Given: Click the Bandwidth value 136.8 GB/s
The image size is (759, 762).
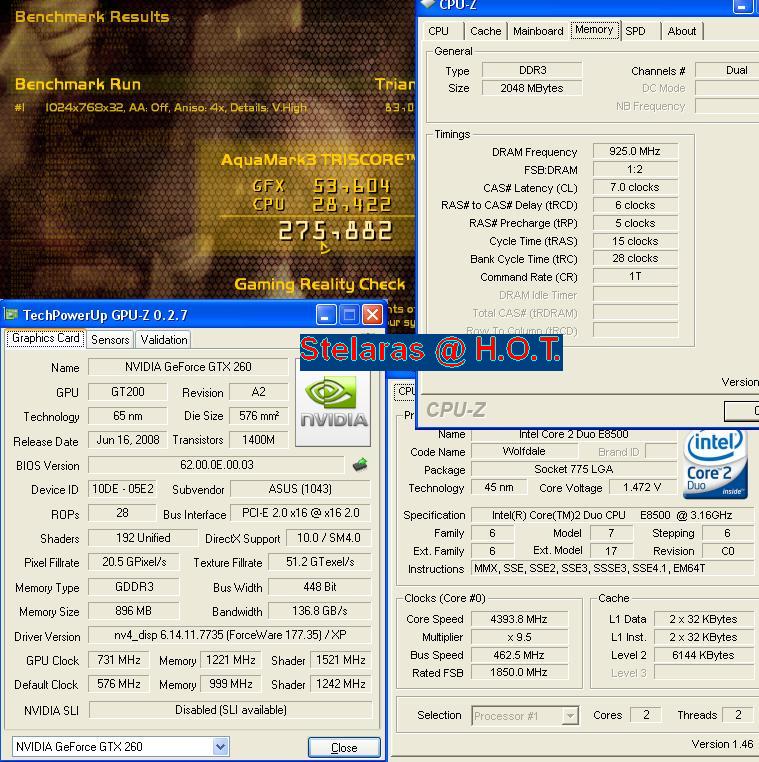Looking at the screenshot, I should pos(319,611).
